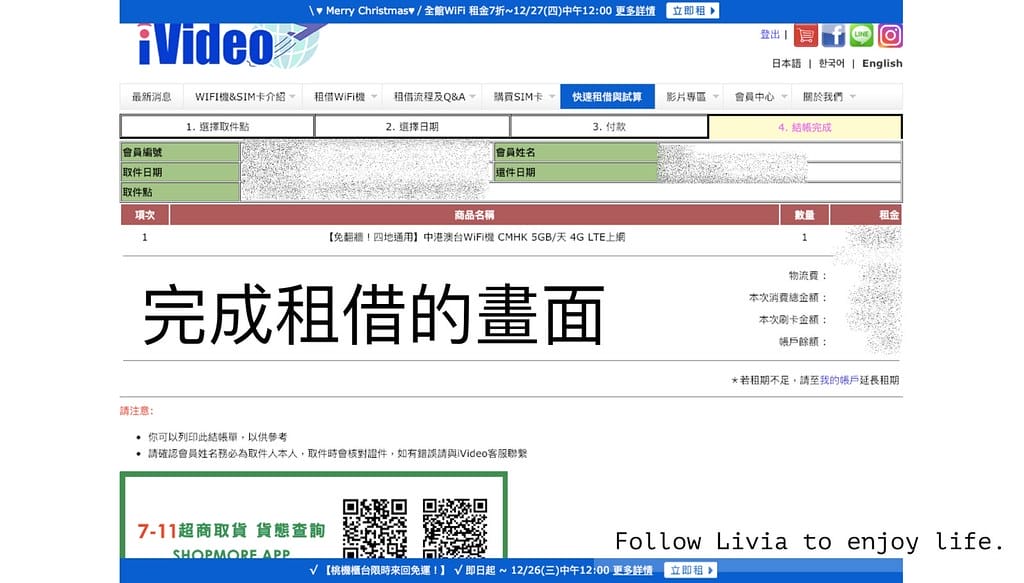1024x583 pixels.
Task: Open the shopping cart icon
Action: [x=806, y=35]
